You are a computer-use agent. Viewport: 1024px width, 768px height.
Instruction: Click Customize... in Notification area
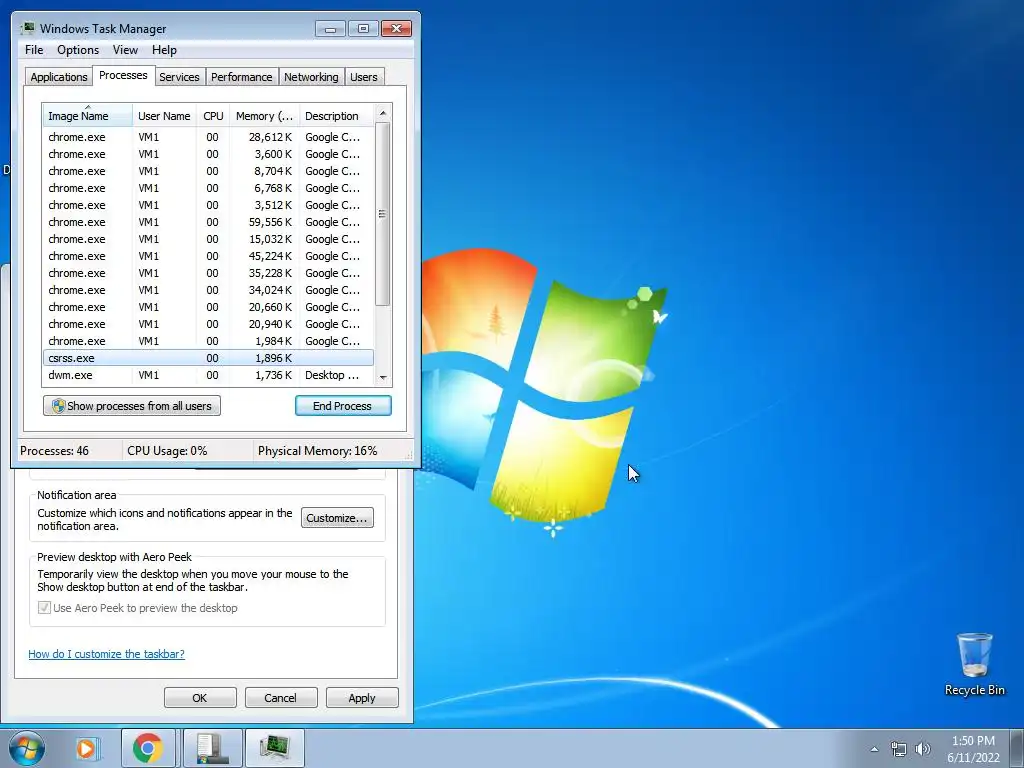337,518
